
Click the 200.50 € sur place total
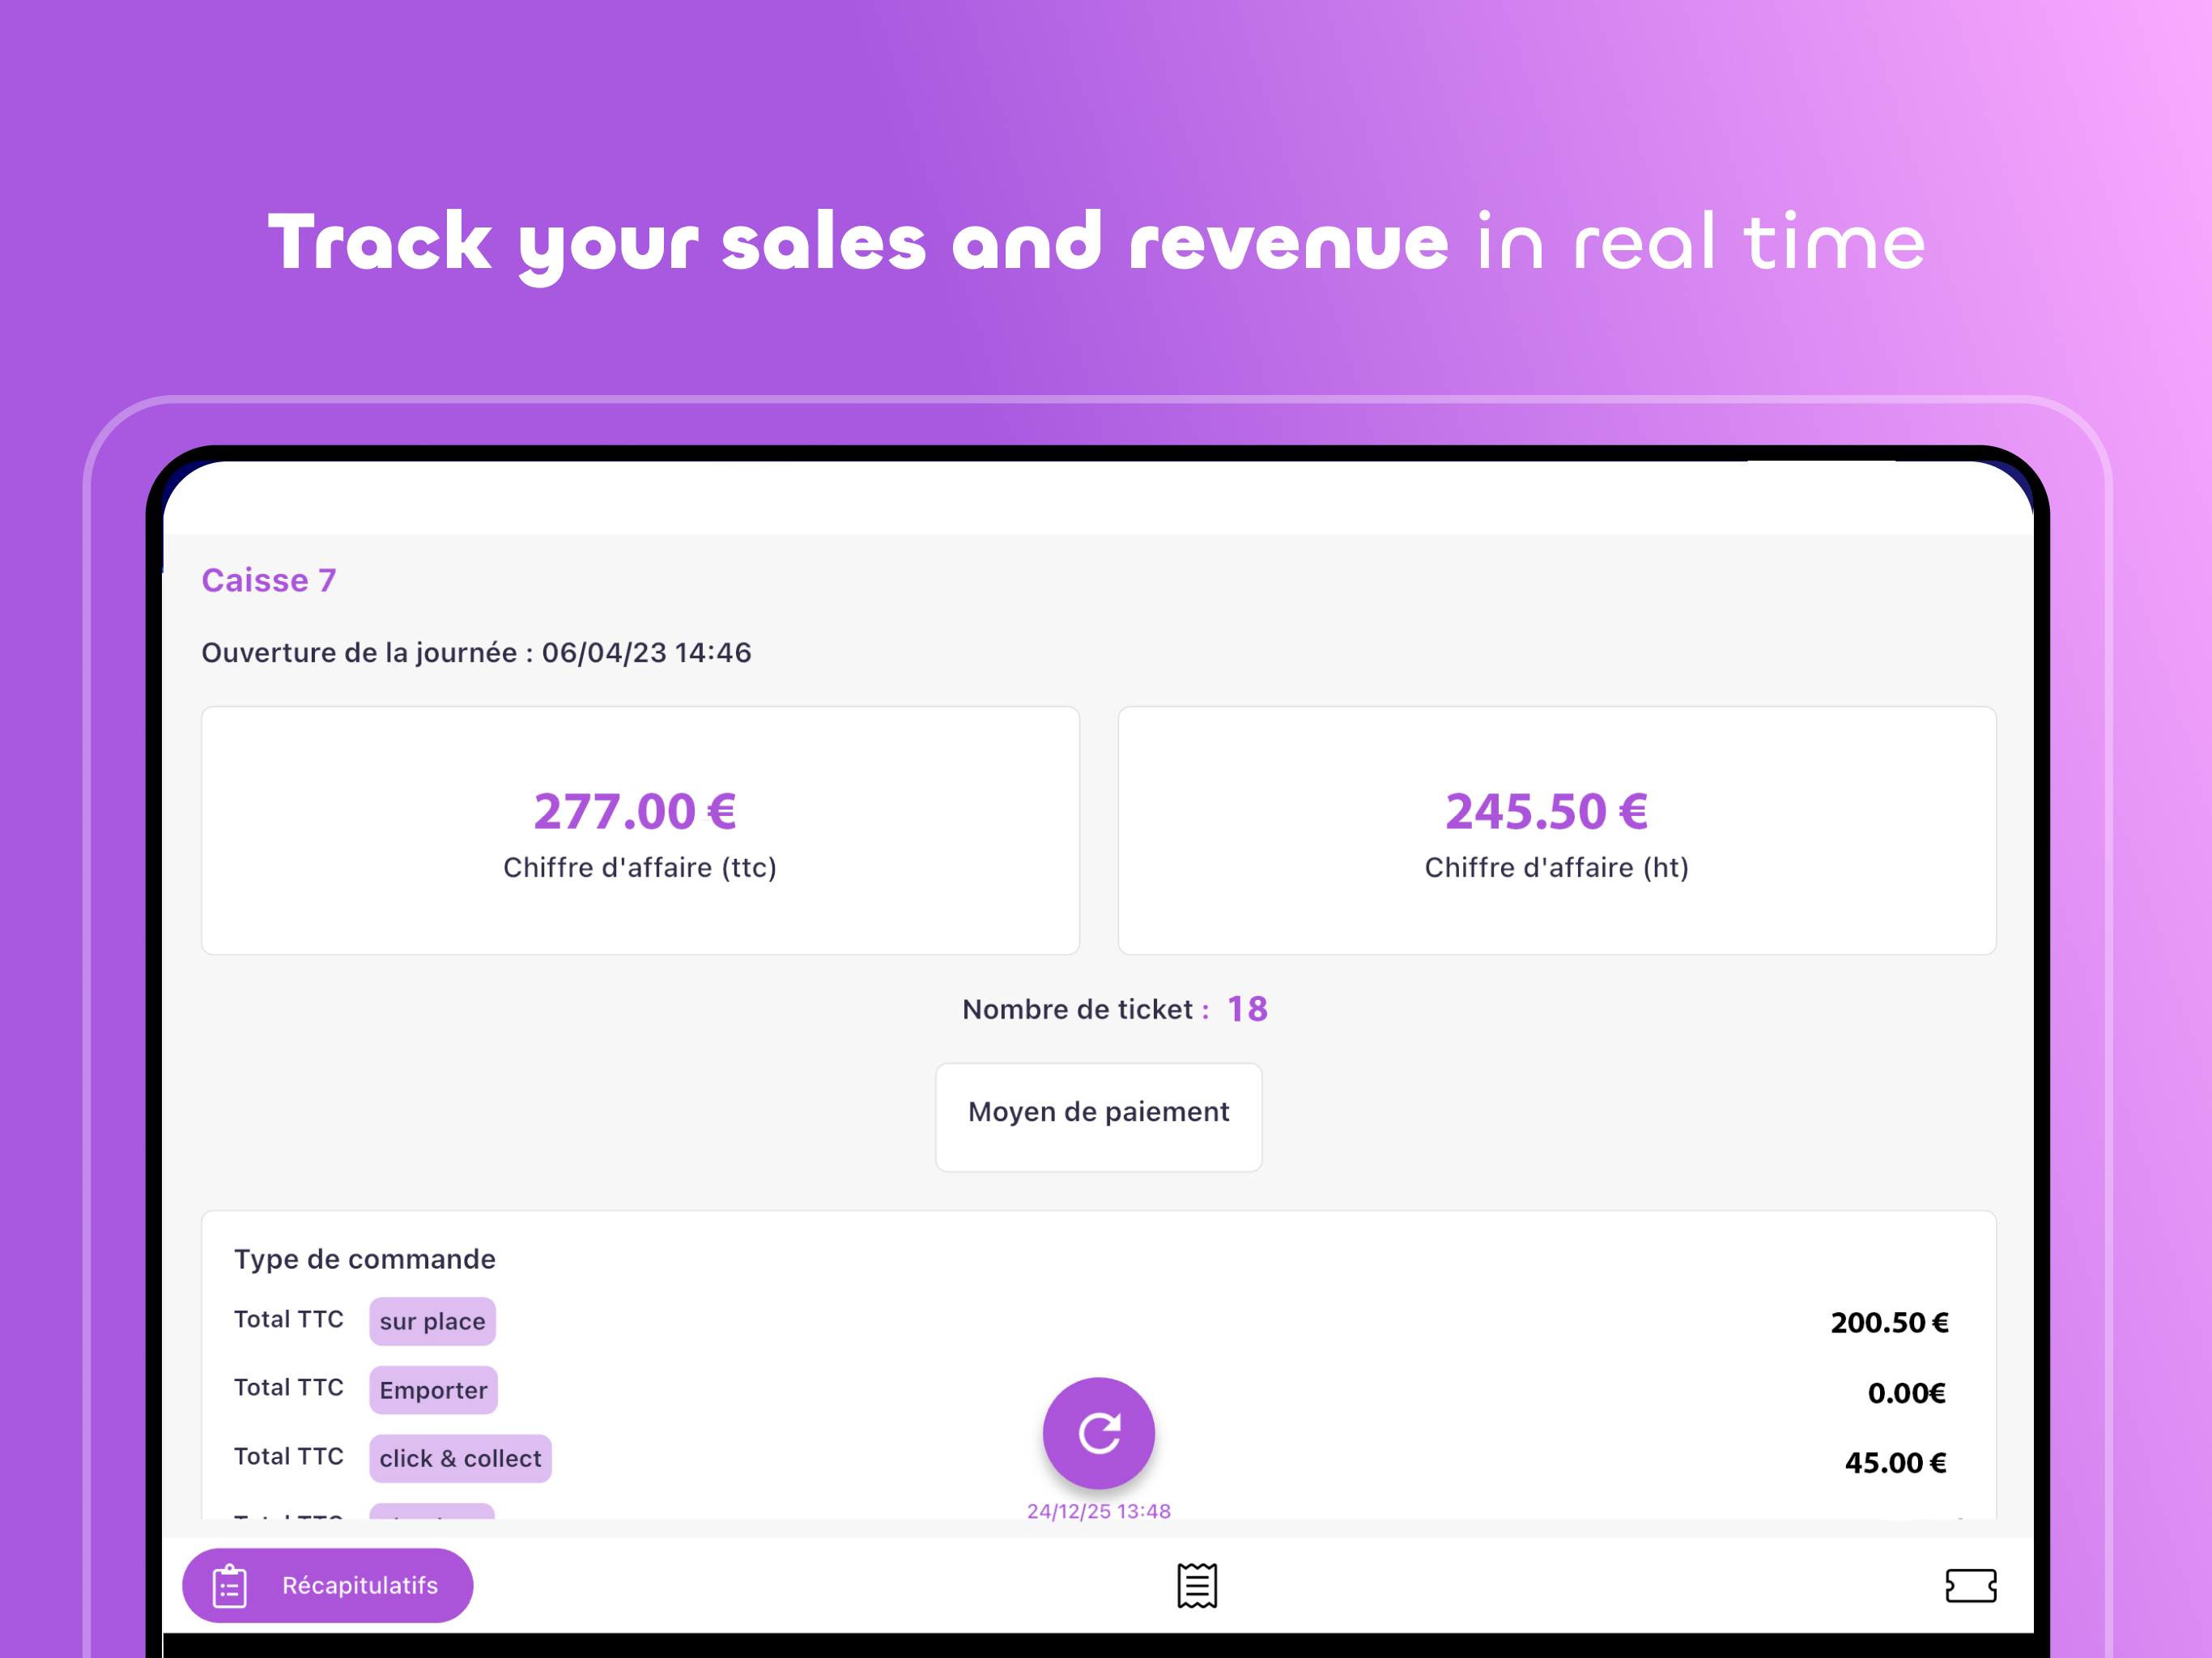point(1889,1322)
